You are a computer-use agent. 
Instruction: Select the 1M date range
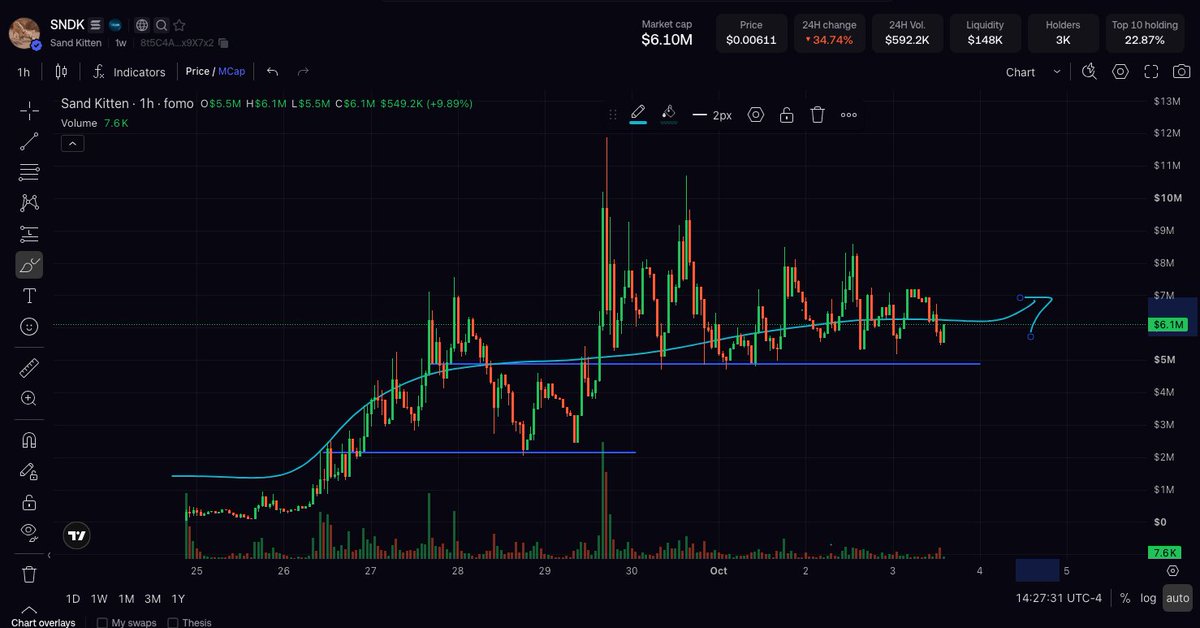126,599
